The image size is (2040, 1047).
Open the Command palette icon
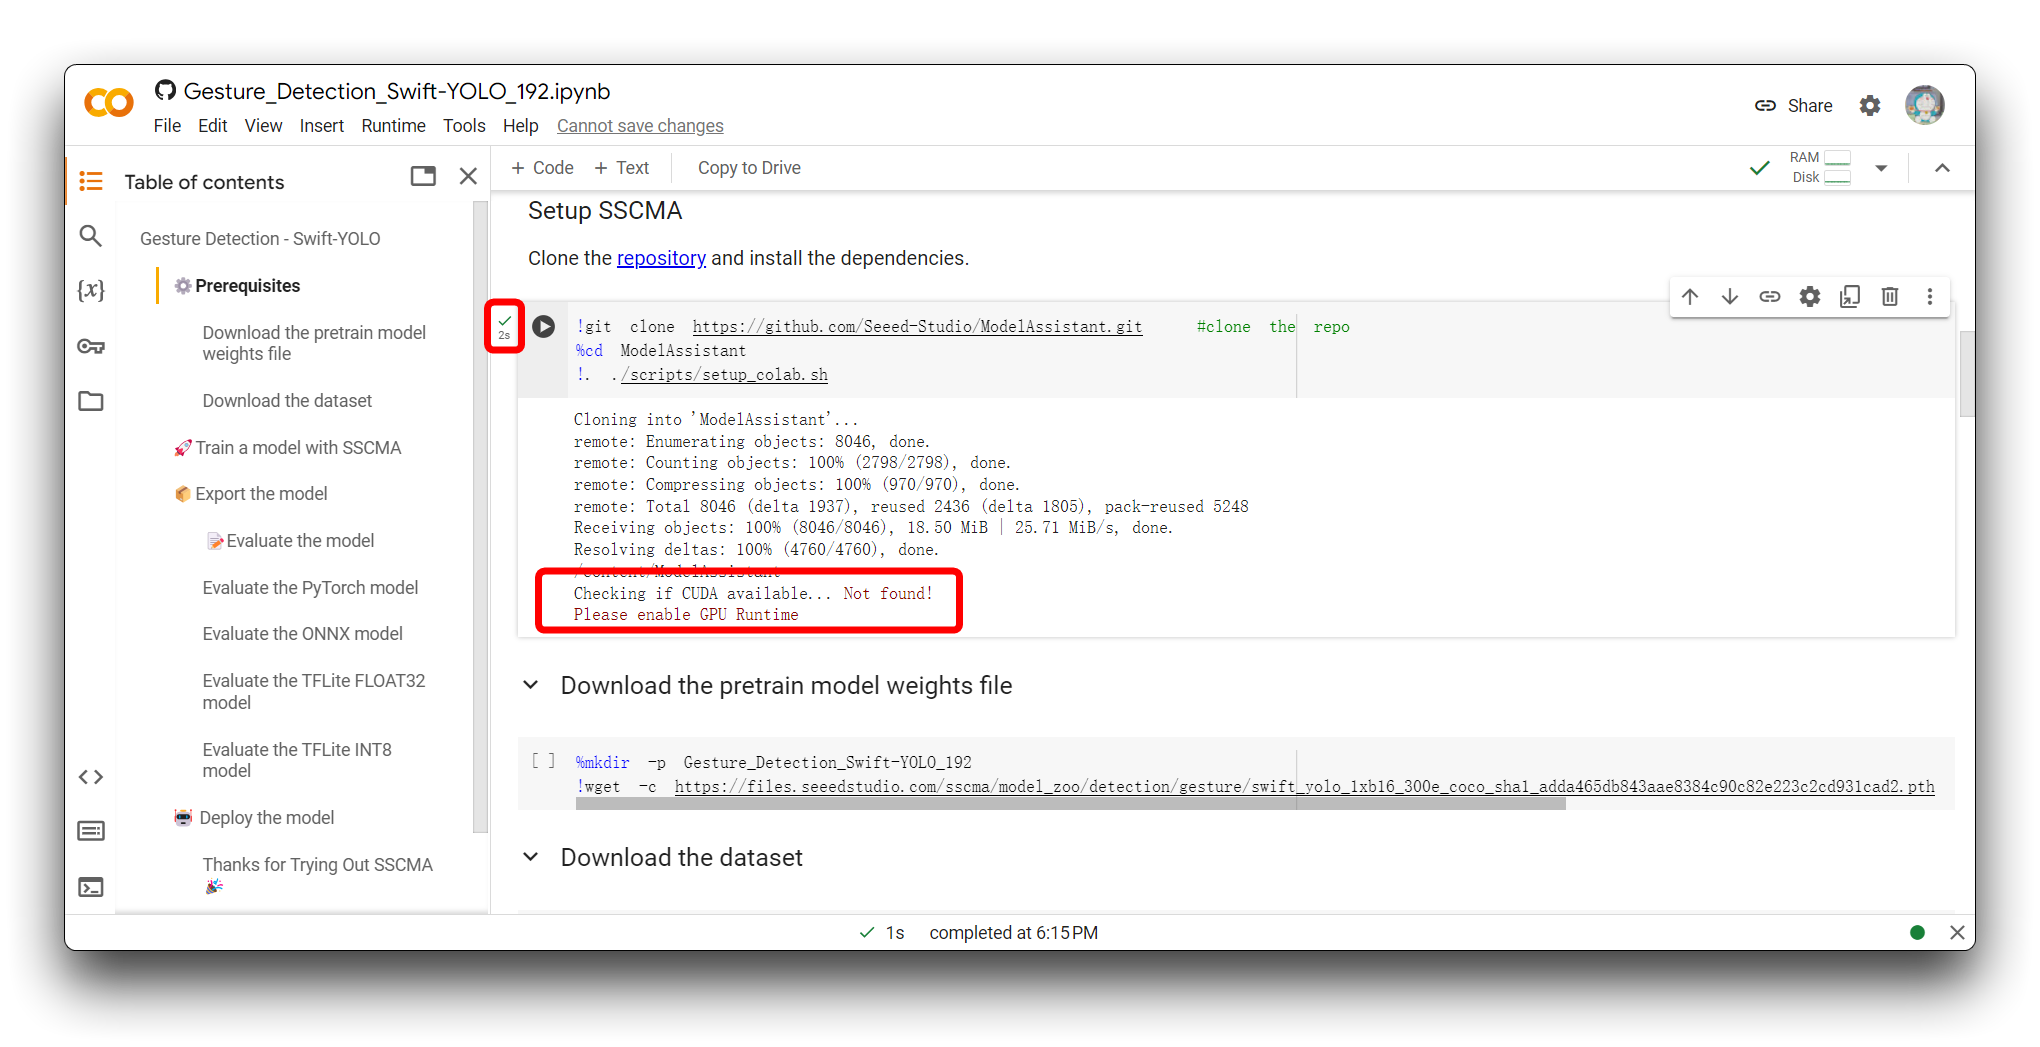coord(91,831)
